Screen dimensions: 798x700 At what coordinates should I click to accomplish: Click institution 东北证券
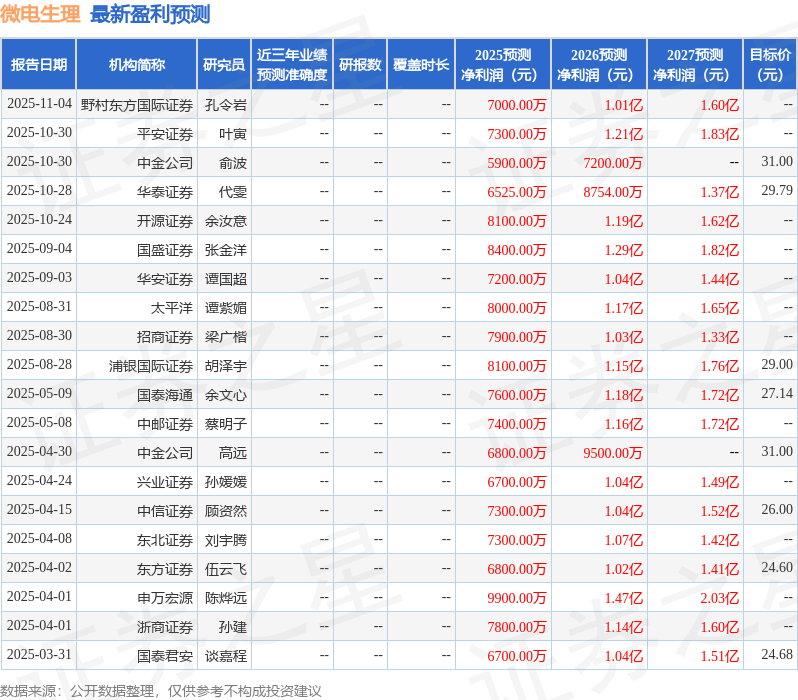tap(165, 541)
